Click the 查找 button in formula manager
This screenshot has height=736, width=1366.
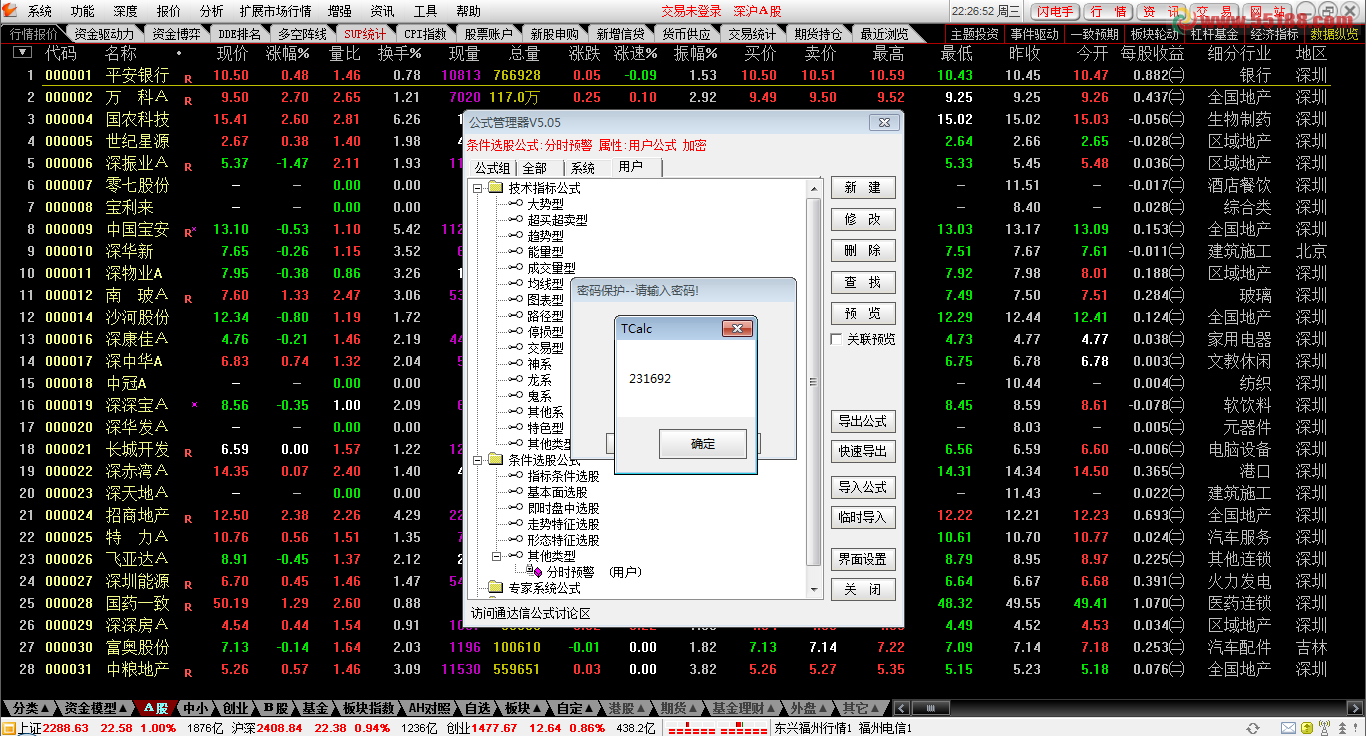click(x=863, y=283)
